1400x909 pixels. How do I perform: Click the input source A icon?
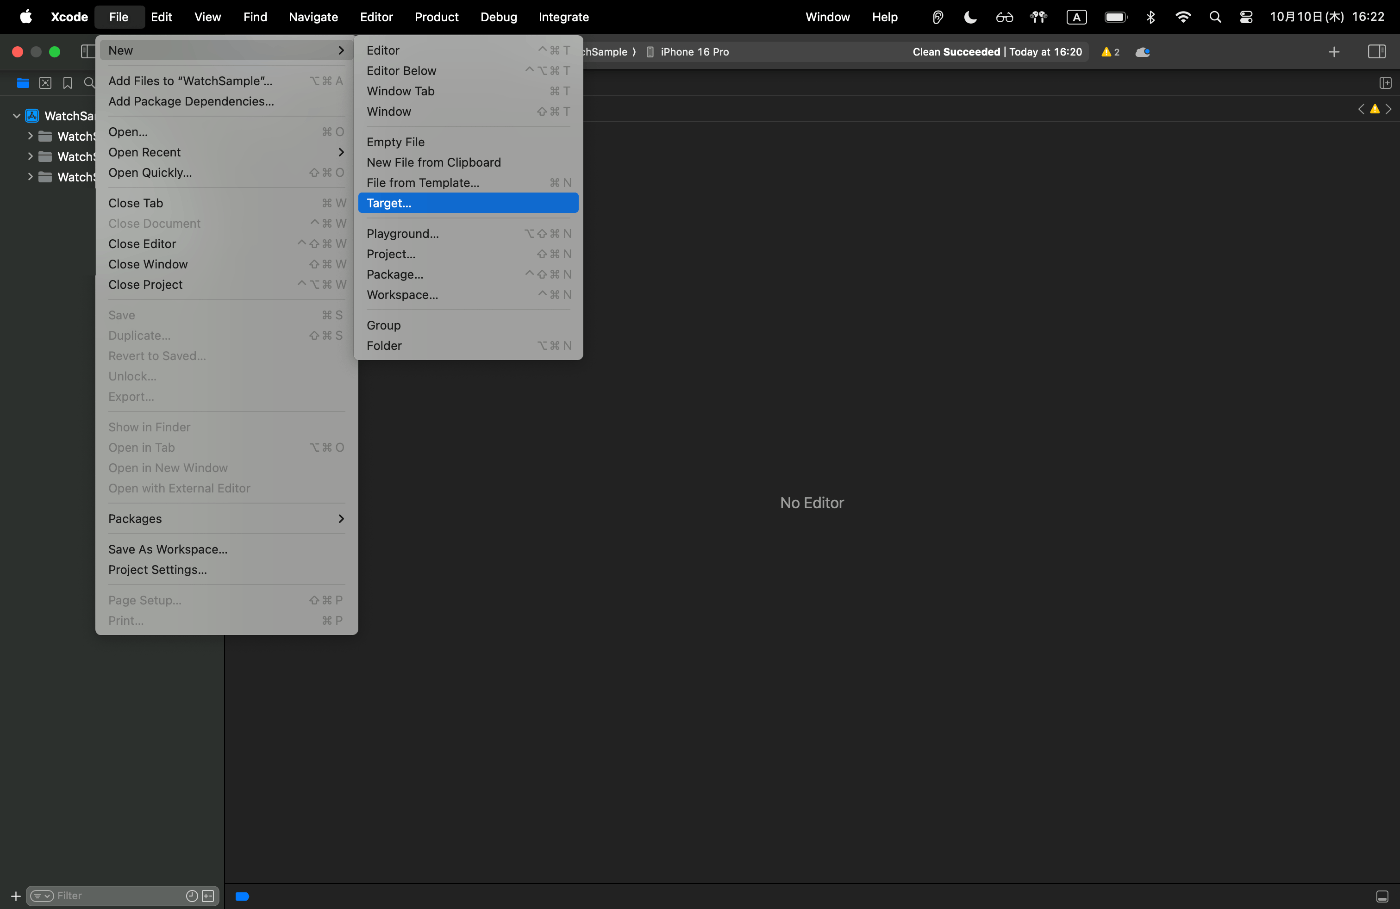(x=1077, y=17)
